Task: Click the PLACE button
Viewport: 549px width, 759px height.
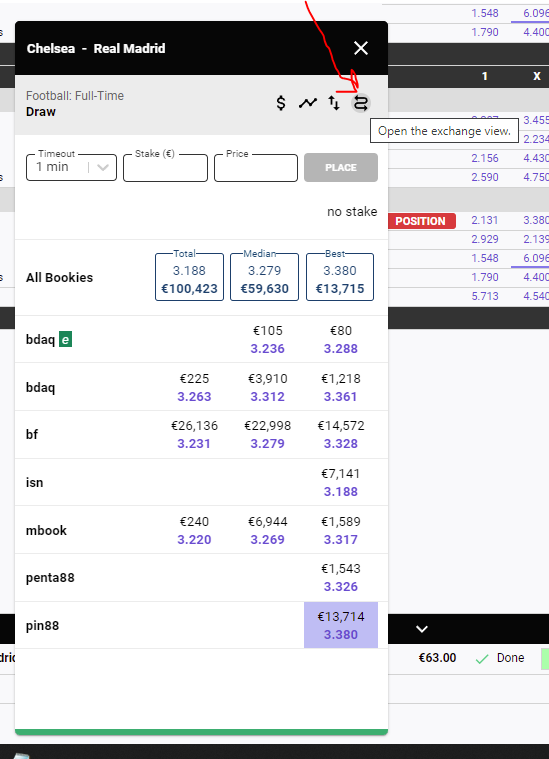Action: coord(341,167)
